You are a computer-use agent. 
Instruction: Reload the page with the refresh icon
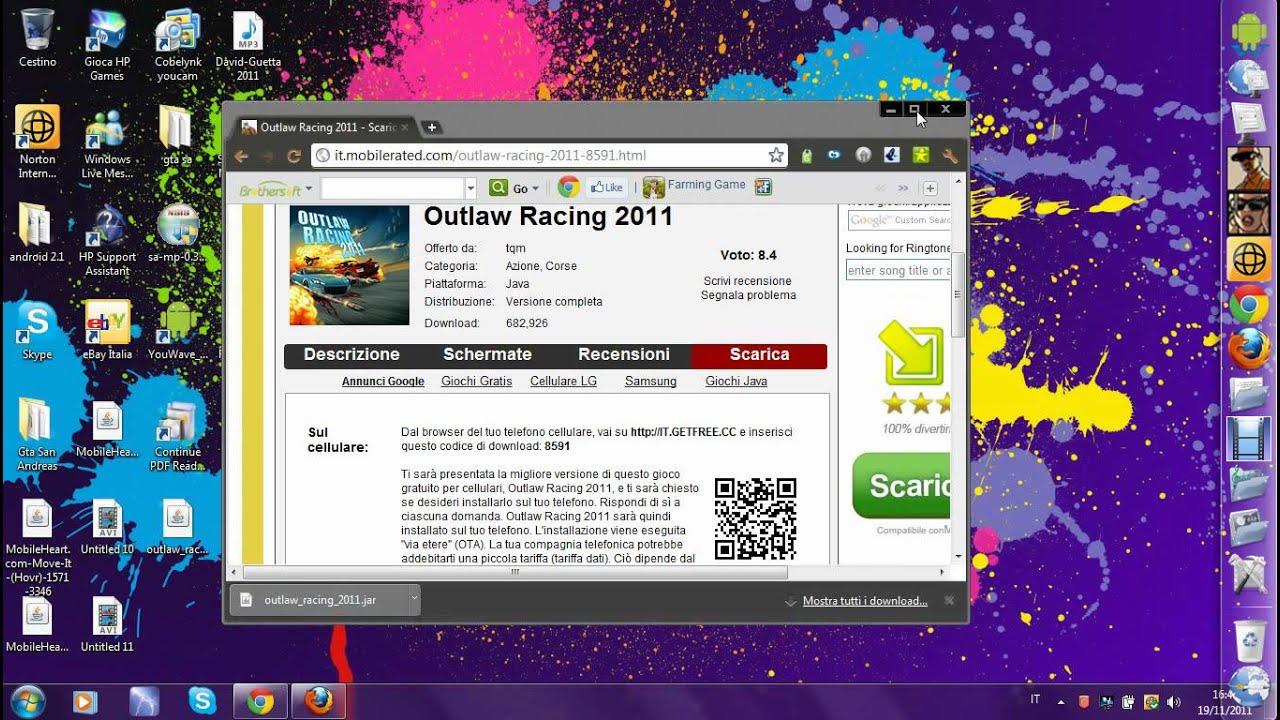click(294, 156)
